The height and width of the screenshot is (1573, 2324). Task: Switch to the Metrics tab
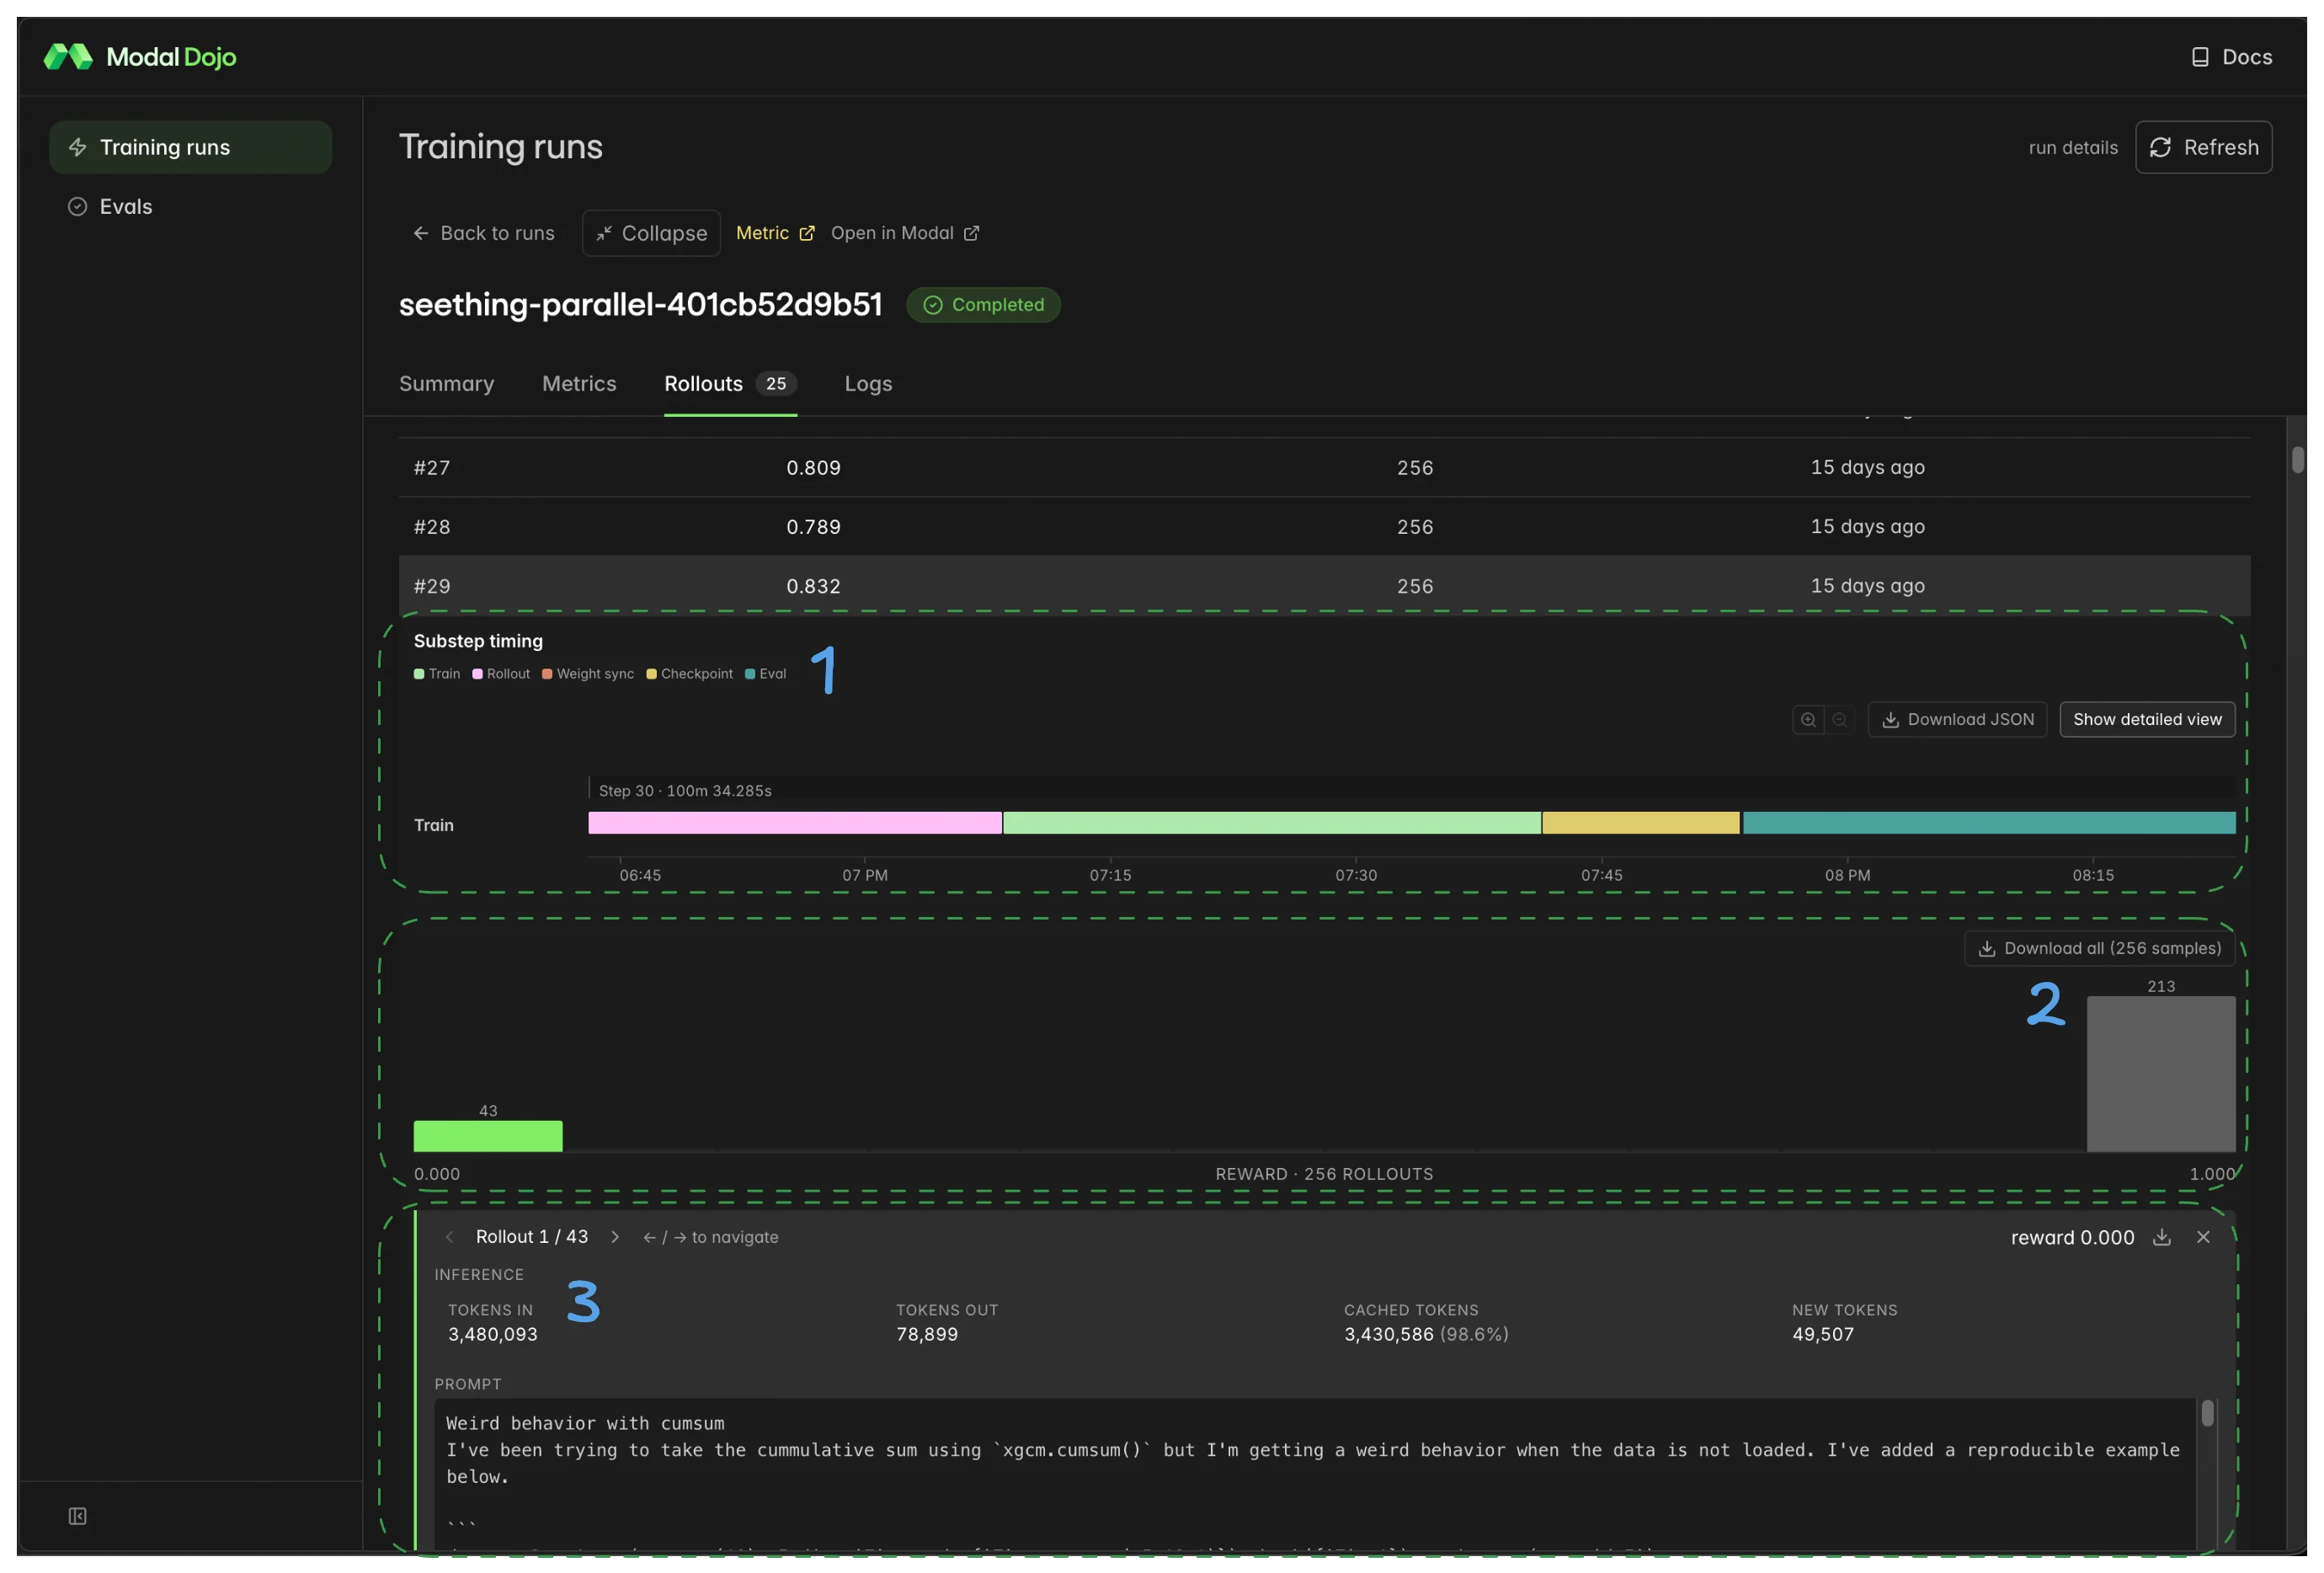coord(579,384)
